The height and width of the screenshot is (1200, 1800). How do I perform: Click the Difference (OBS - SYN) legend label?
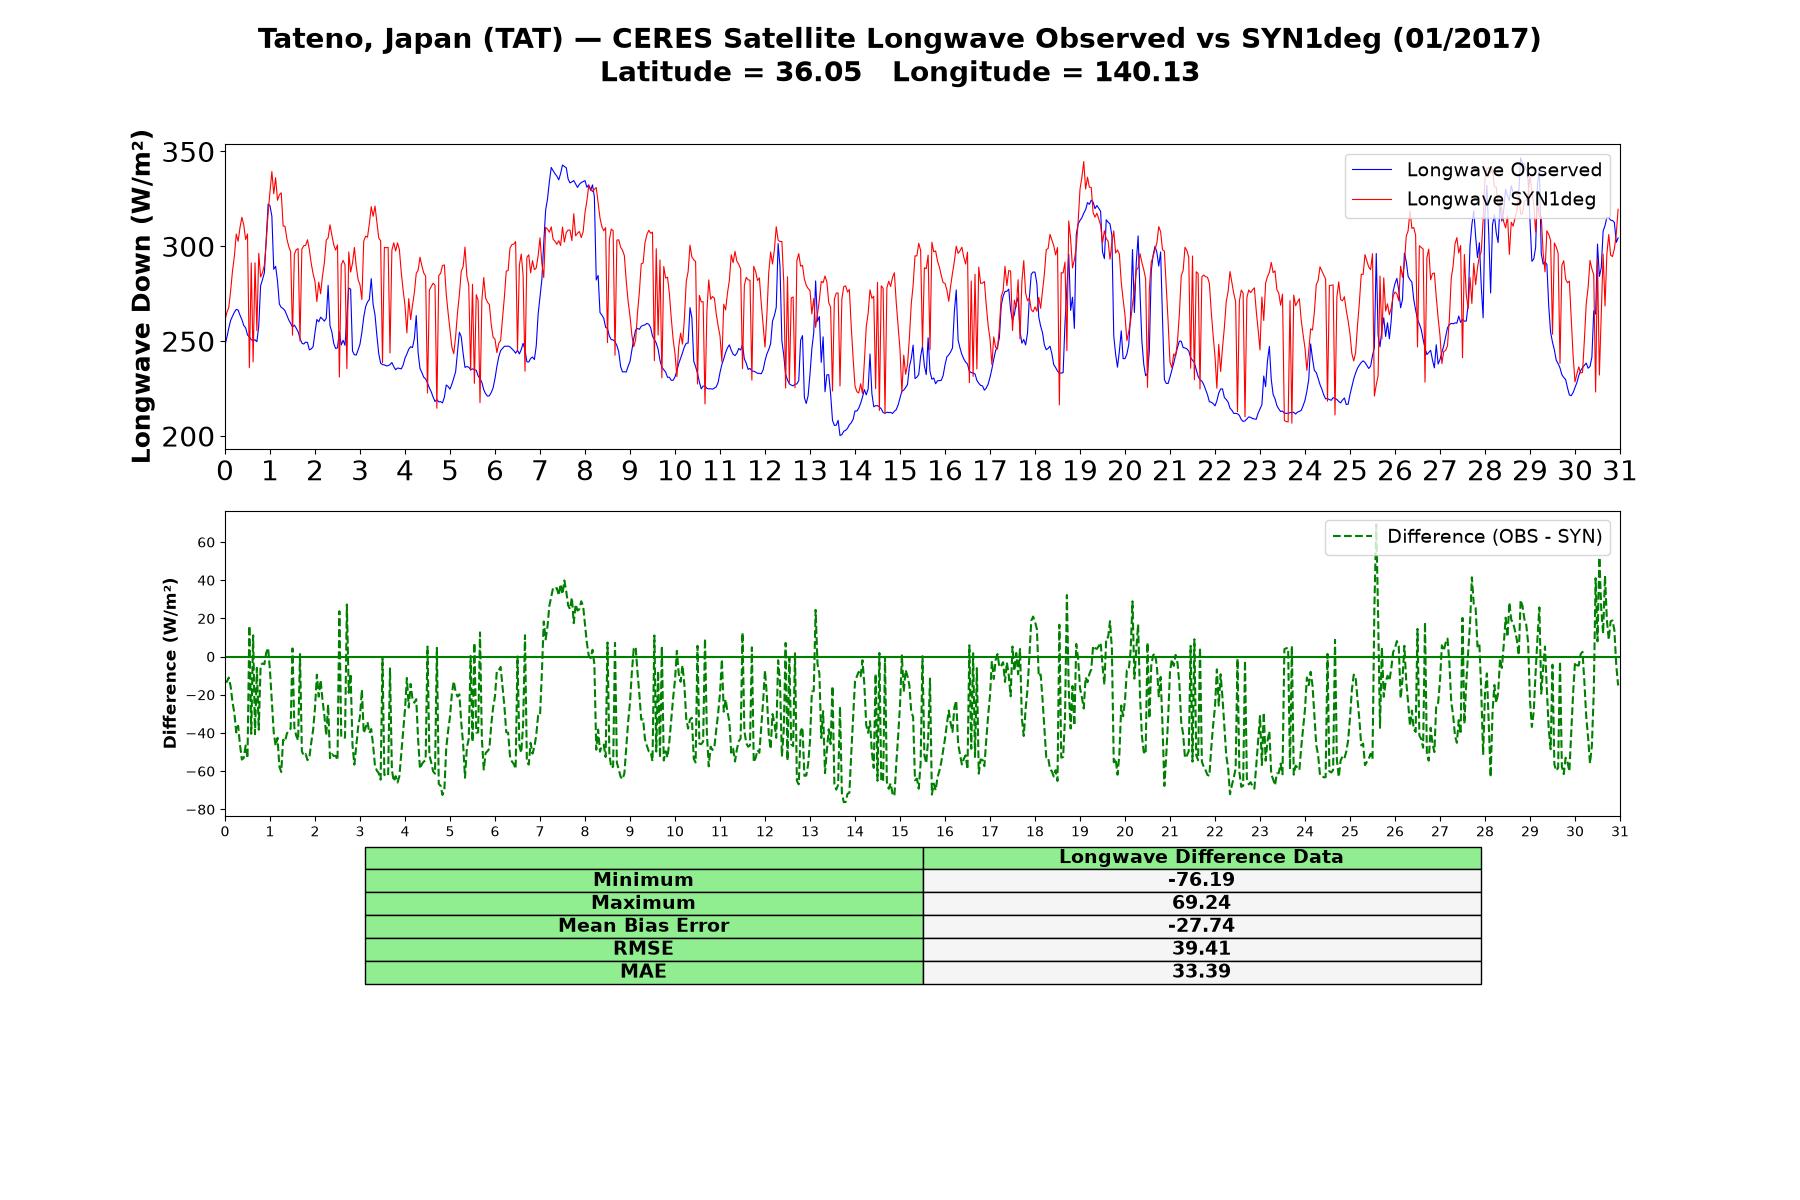[x=1494, y=537]
